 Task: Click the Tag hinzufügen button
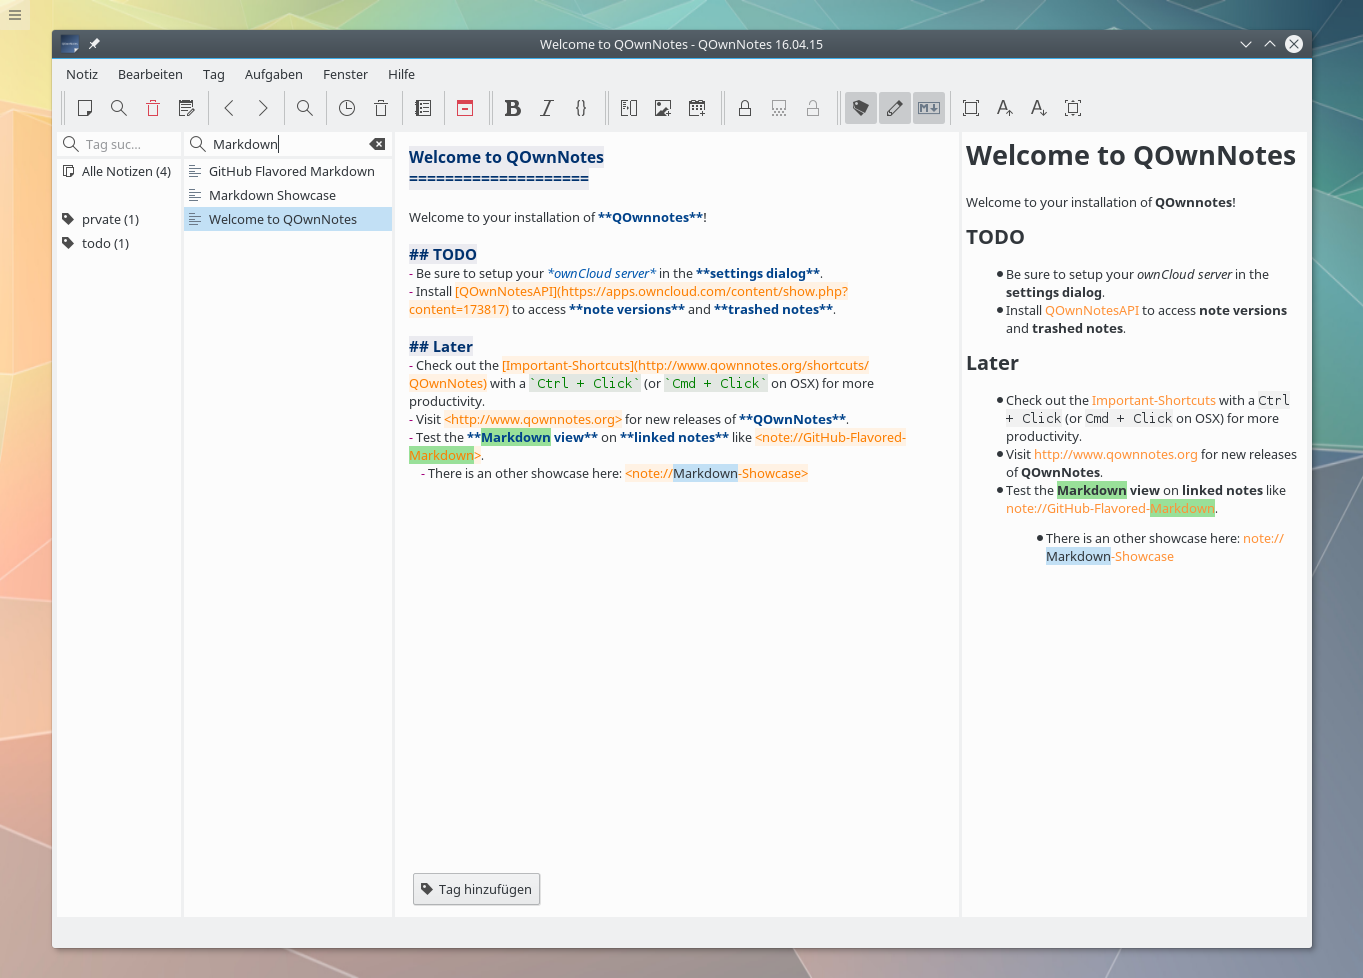point(476,889)
